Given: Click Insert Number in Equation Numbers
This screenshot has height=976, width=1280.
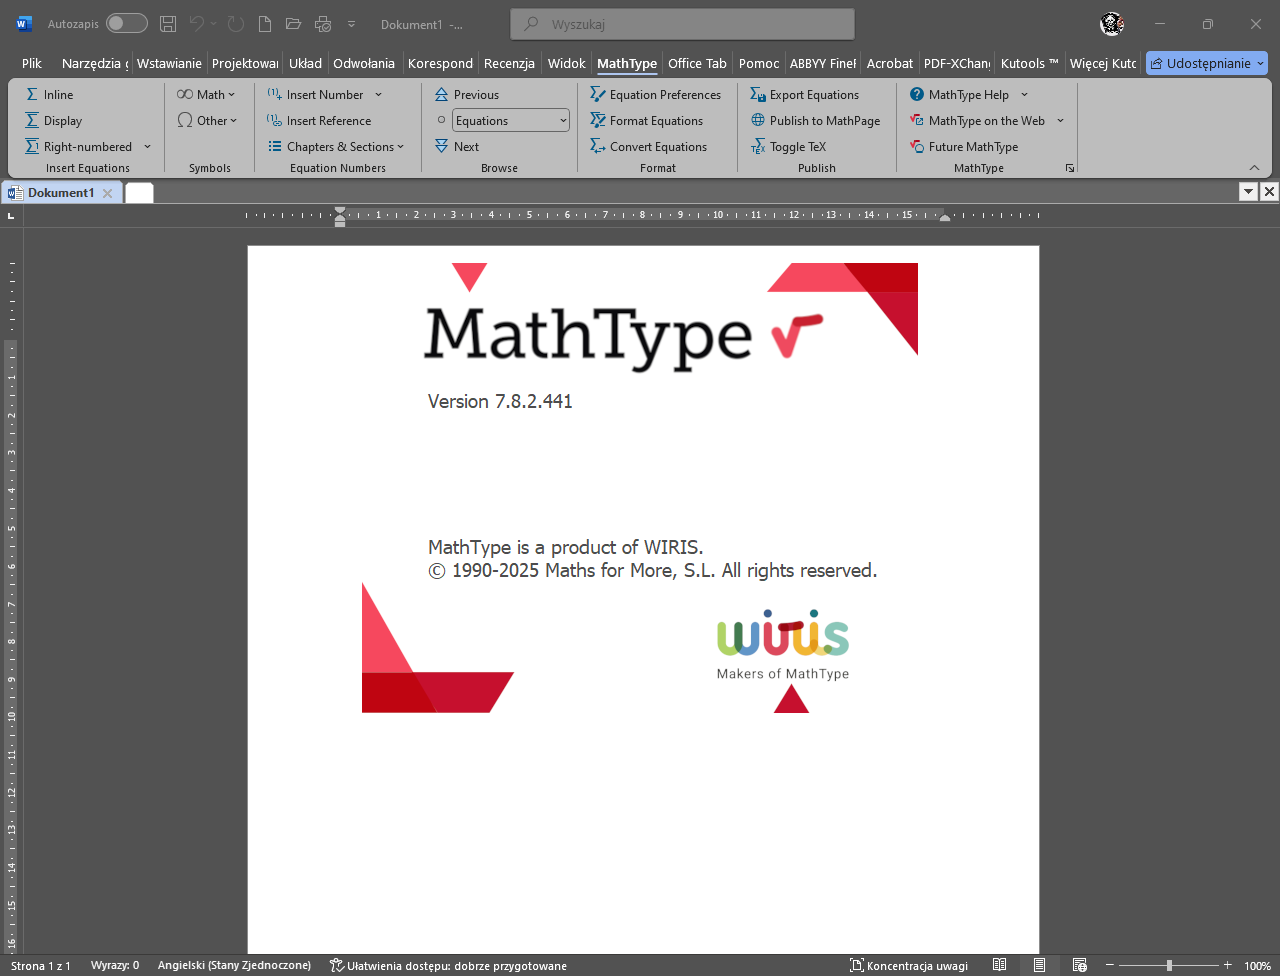Looking at the screenshot, I should pos(316,95).
